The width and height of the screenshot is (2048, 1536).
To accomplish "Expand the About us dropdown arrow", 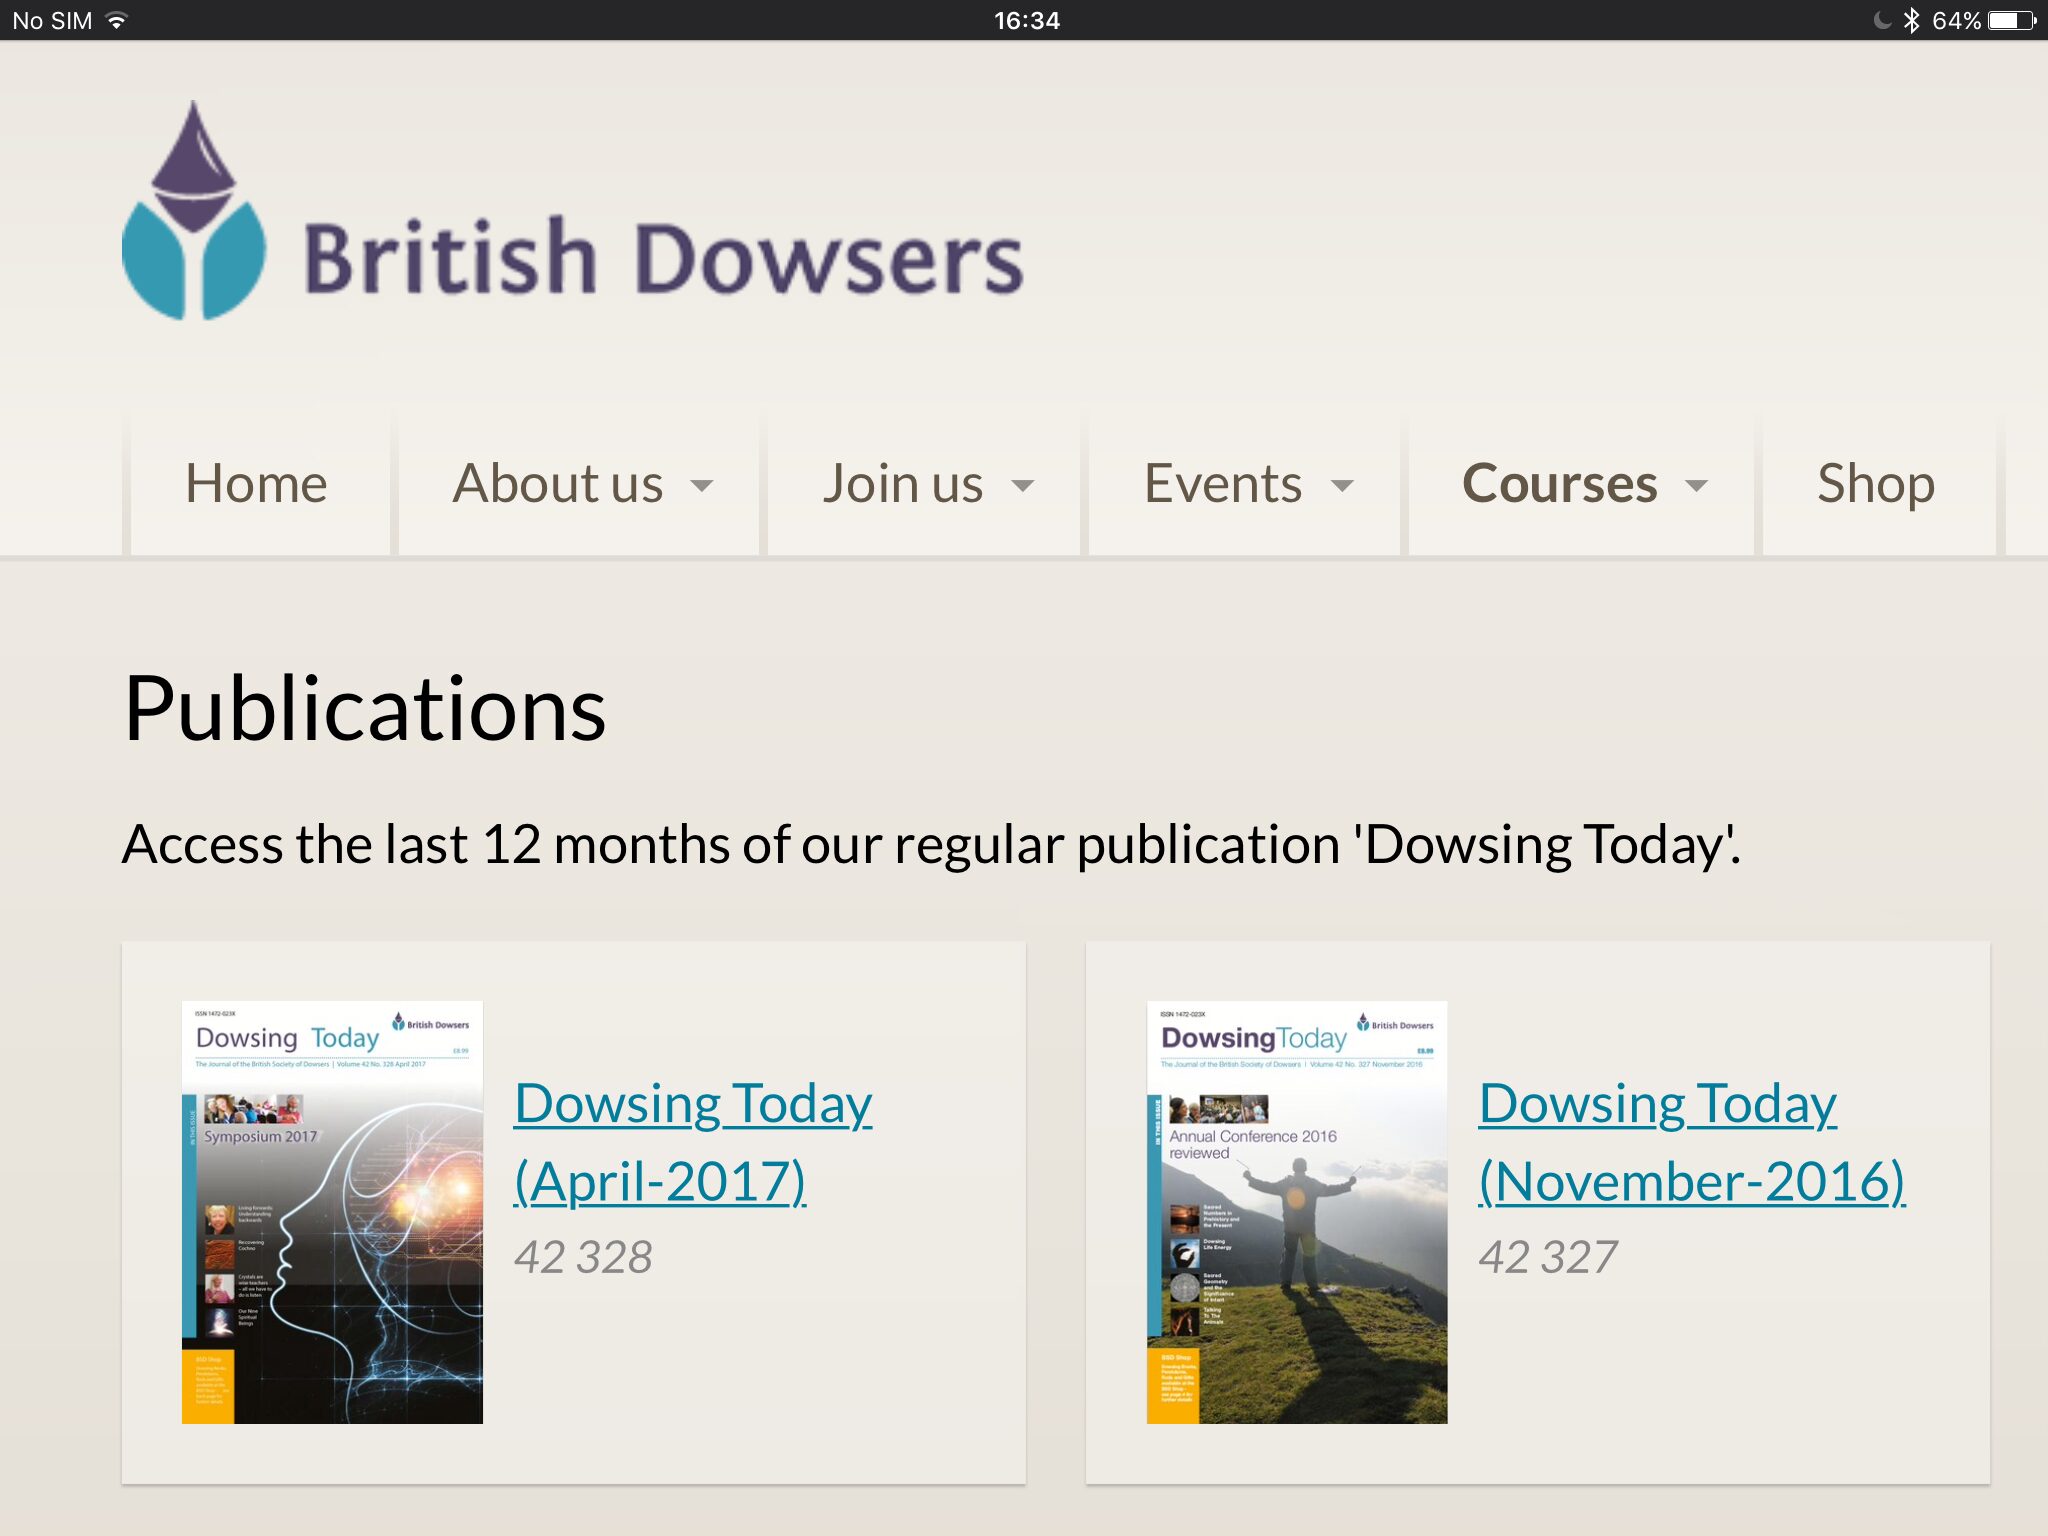I will click(702, 487).
